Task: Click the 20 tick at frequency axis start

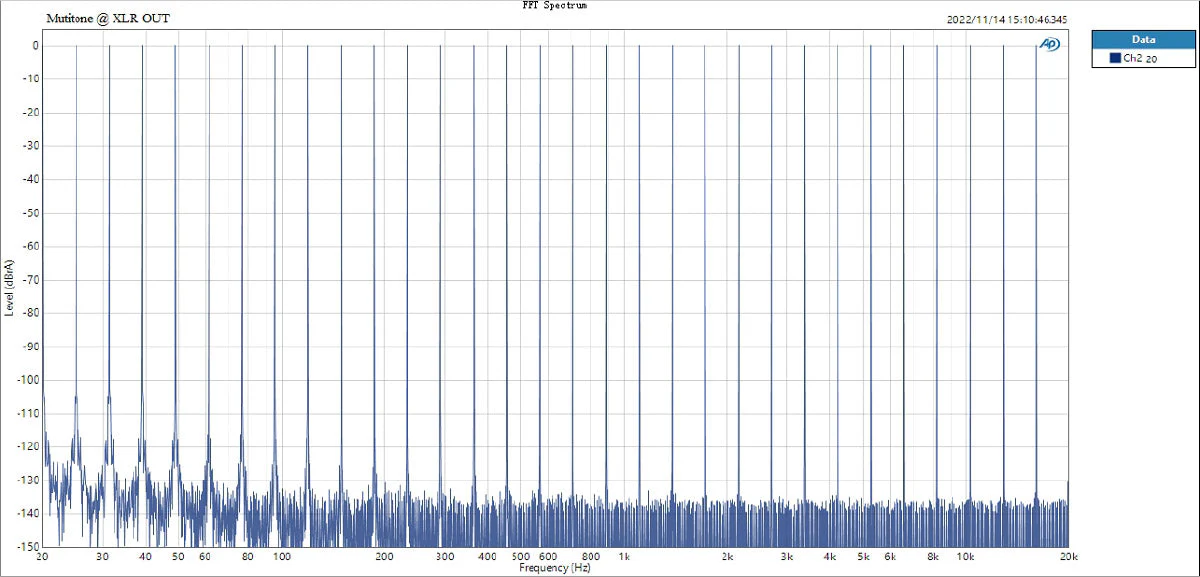Action: tap(43, 556)
